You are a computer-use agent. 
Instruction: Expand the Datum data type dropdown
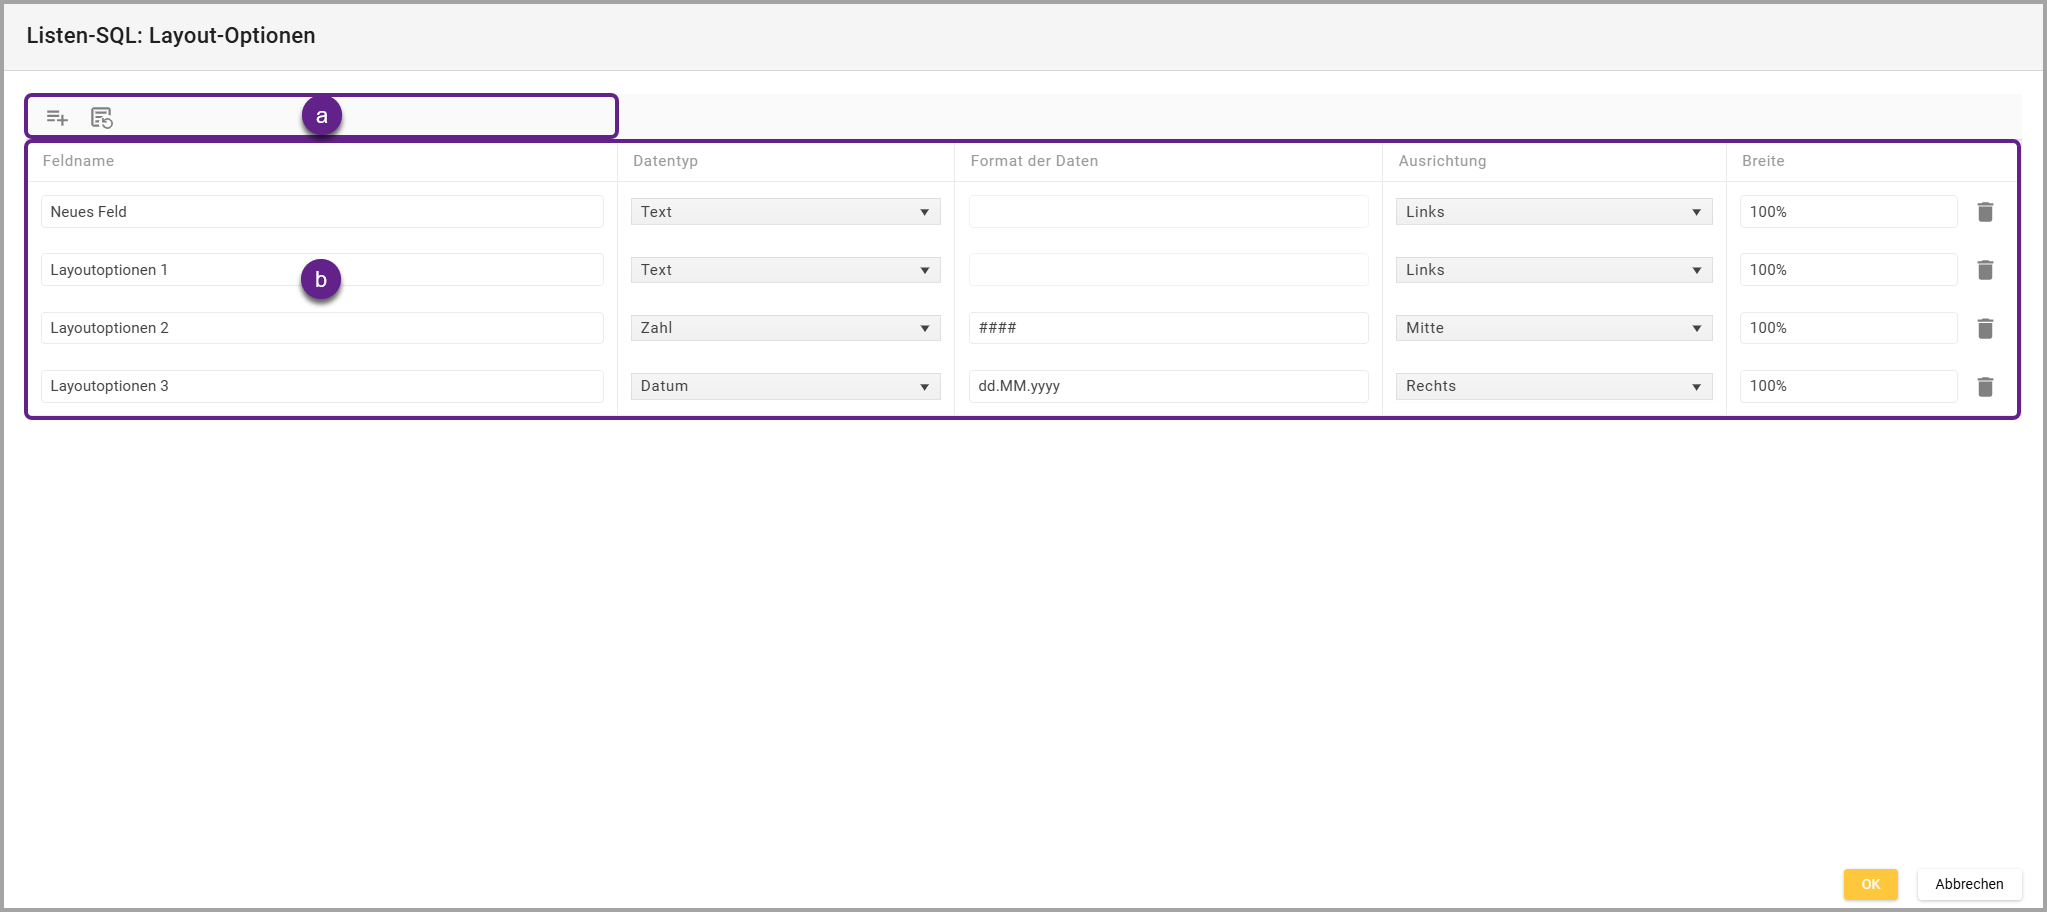[x=785, y=386]
